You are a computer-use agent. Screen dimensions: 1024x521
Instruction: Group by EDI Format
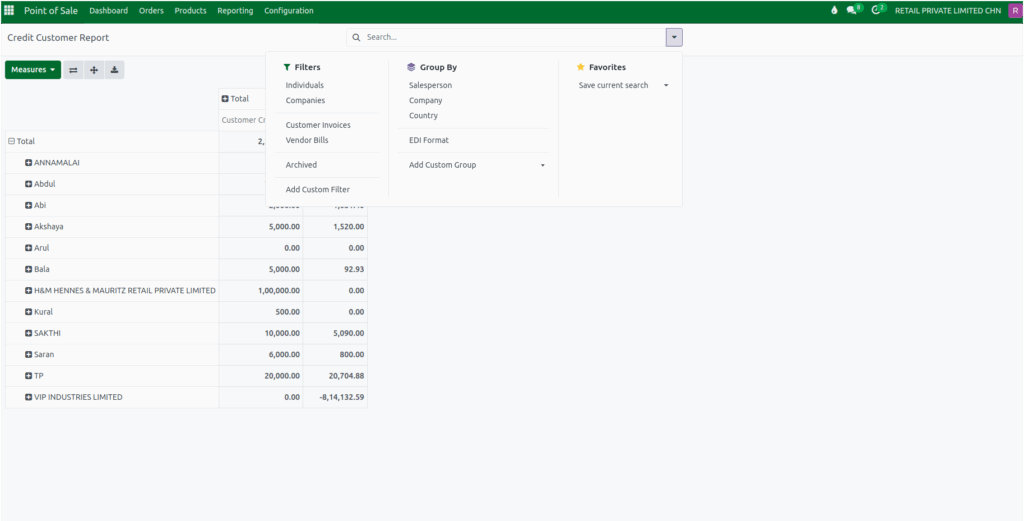[x=429, y=140]
